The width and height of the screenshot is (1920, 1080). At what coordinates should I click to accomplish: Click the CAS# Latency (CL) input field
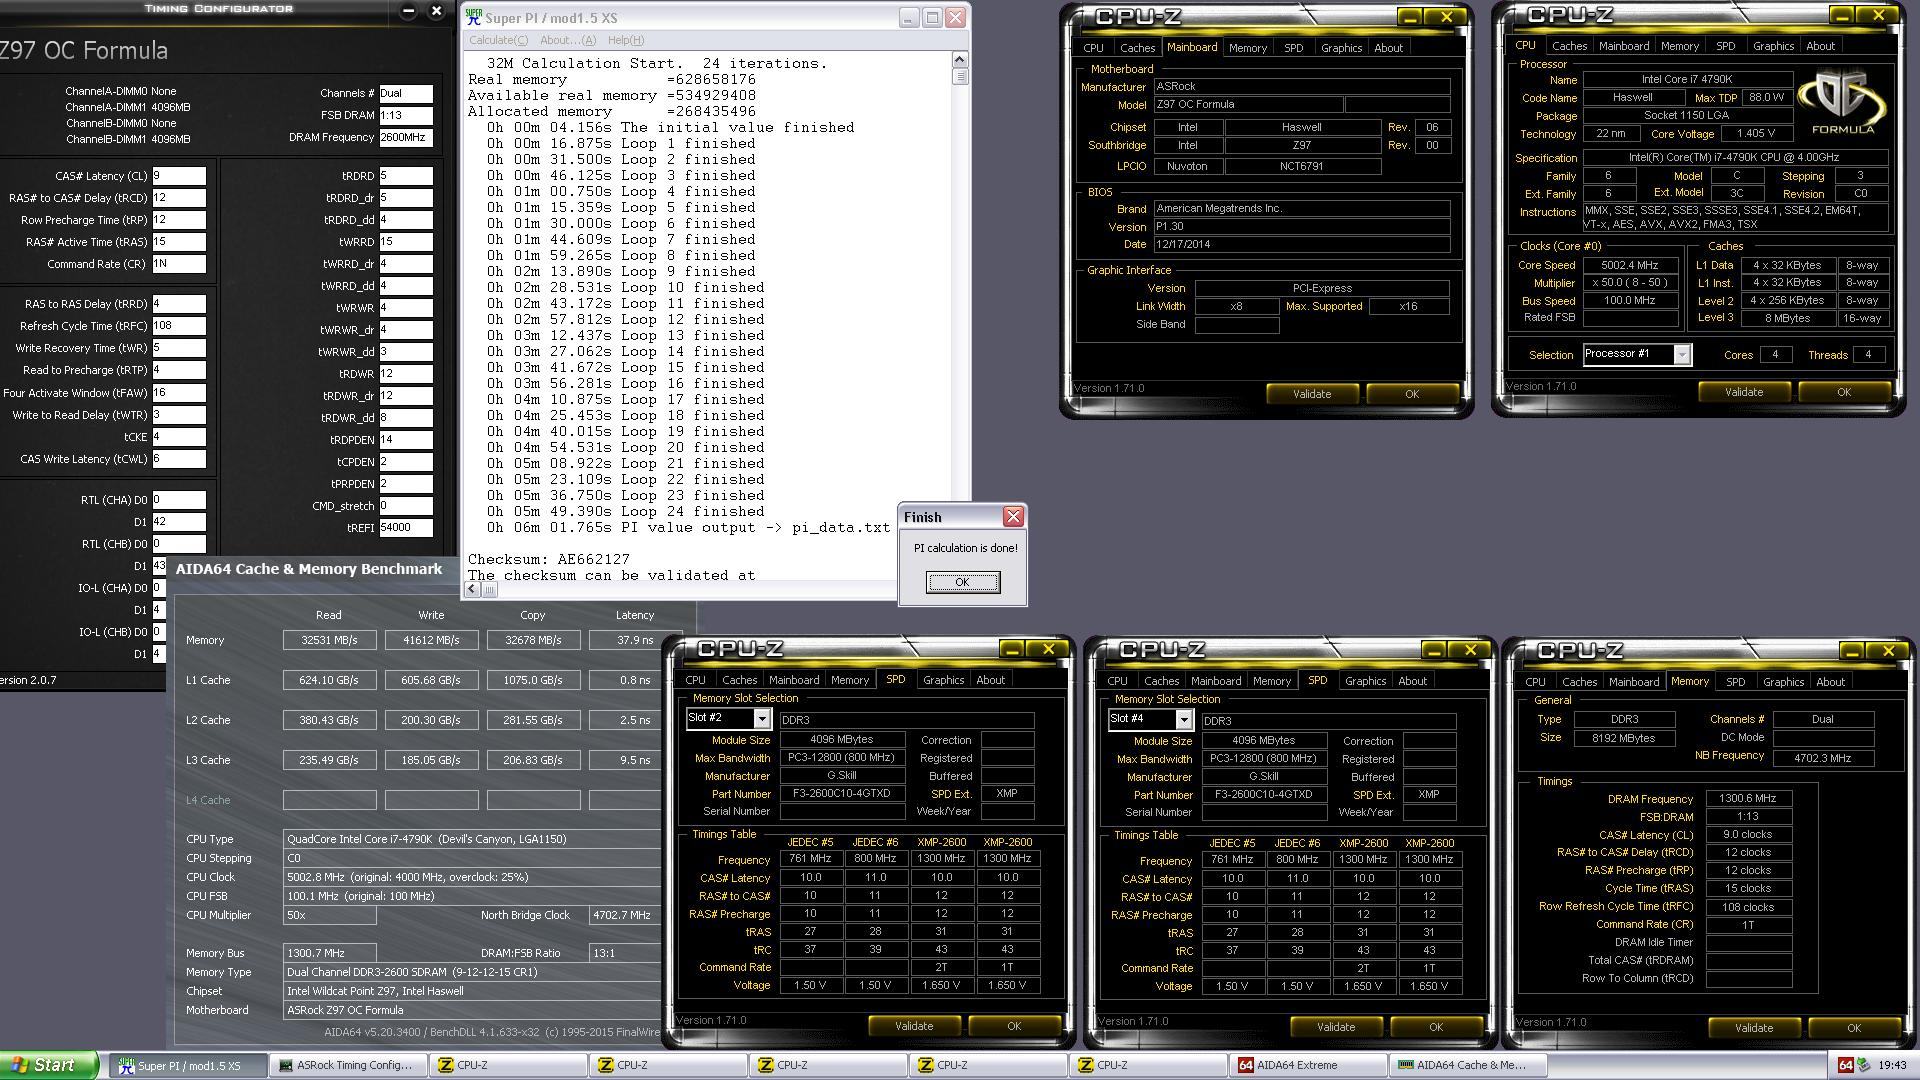click(179, 176)
